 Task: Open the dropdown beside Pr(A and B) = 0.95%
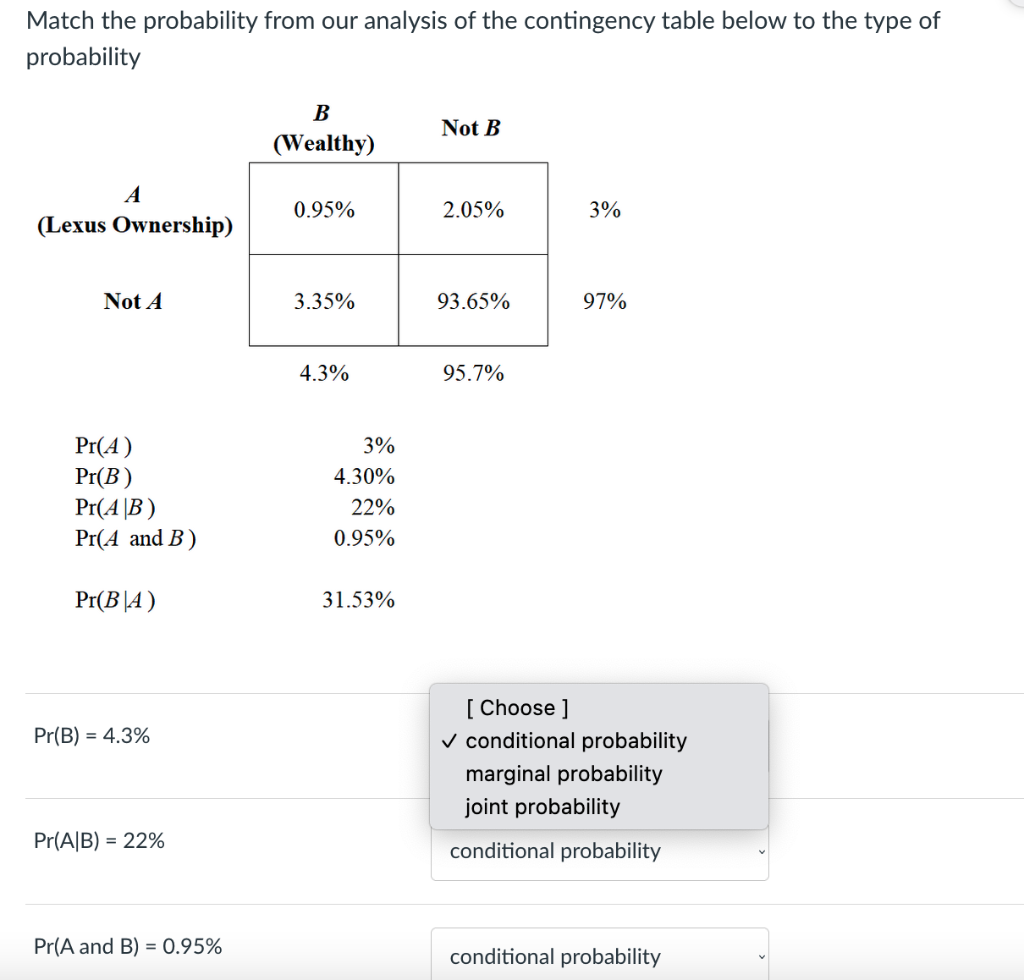(x=598, y=956)
